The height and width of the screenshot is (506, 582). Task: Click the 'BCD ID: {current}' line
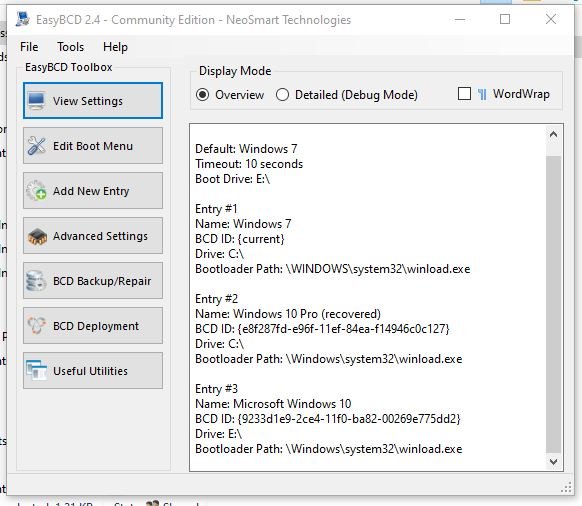click(x=240, y=239)
